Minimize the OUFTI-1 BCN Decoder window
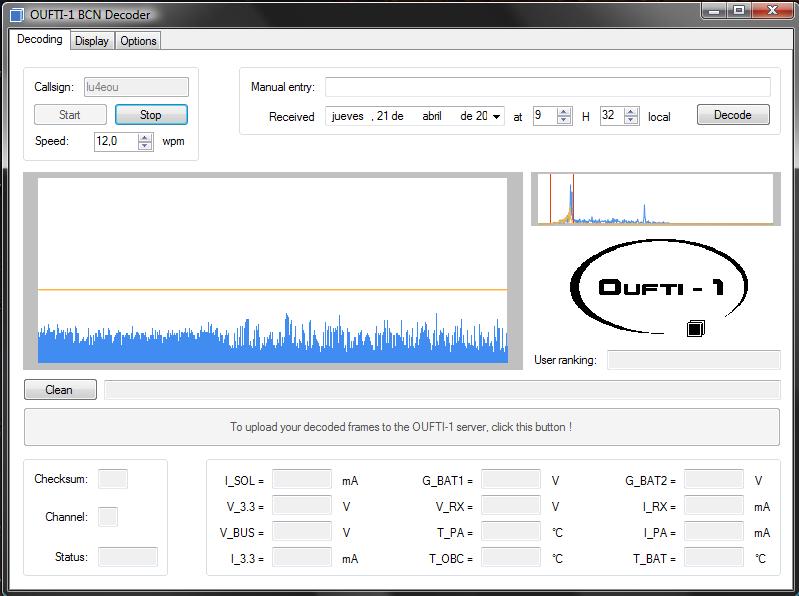 [x=714, y=10]
